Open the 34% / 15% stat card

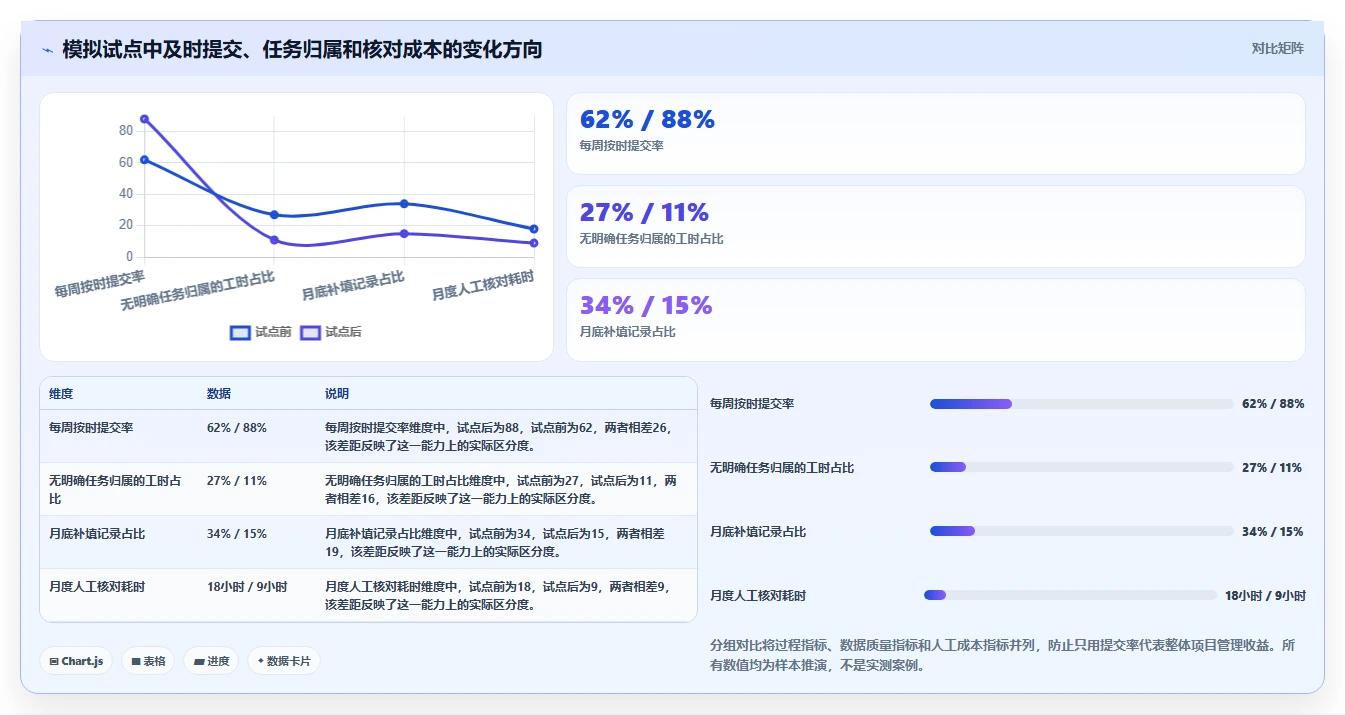tap(935, 320)
